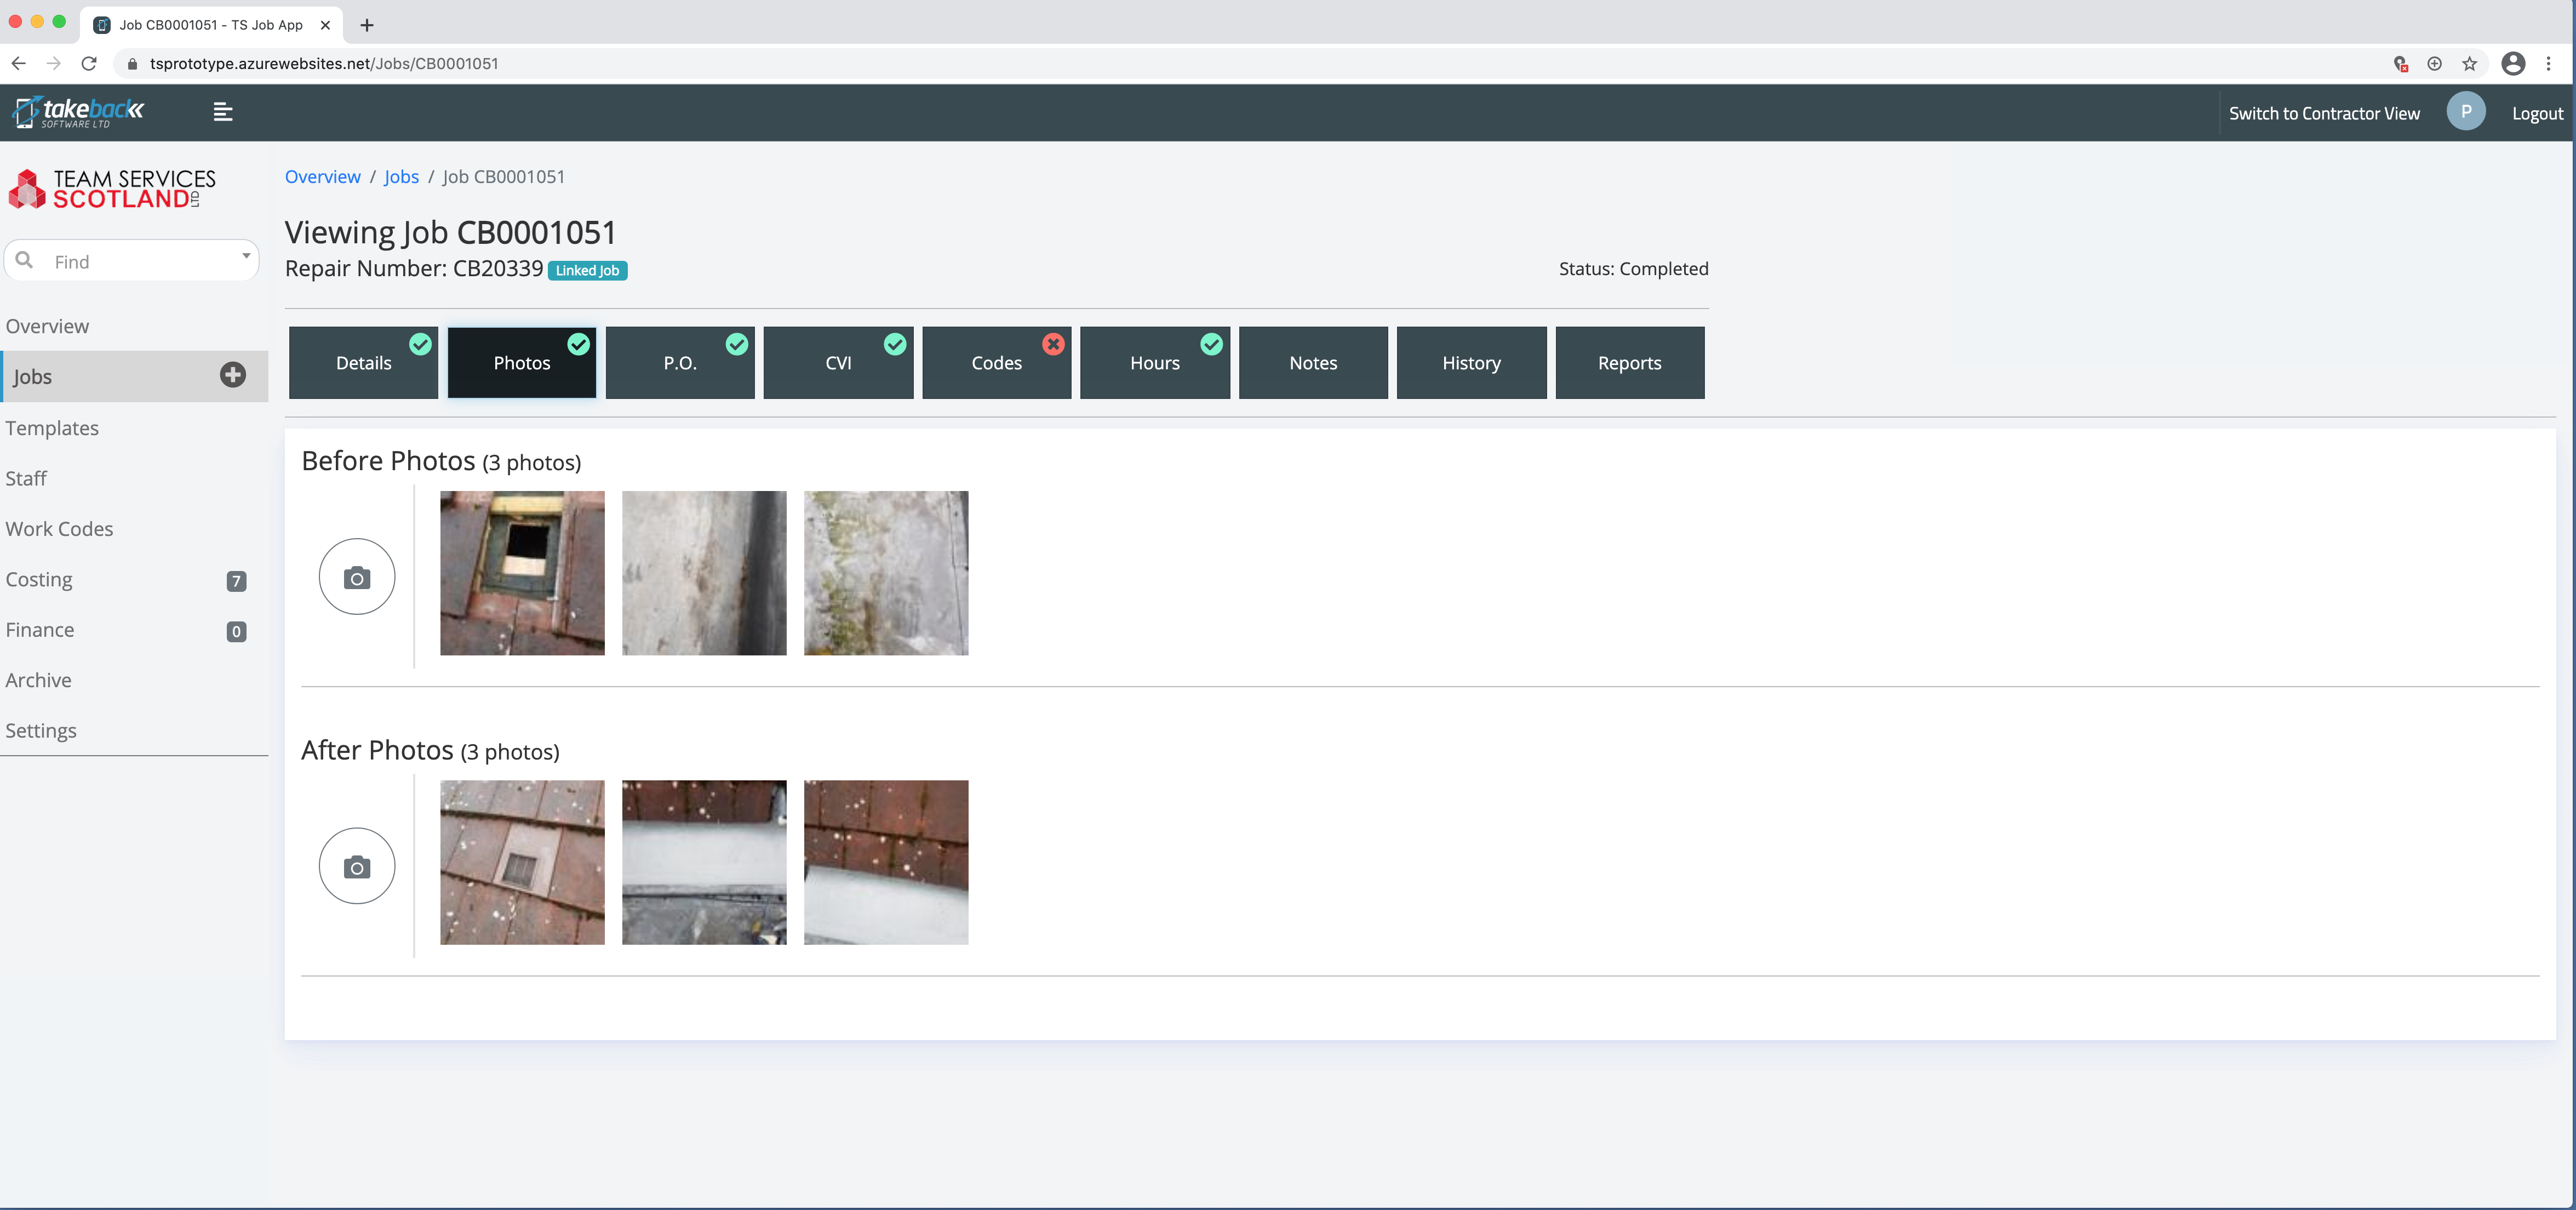Click the Finance badge showing 0

[236, 631]
